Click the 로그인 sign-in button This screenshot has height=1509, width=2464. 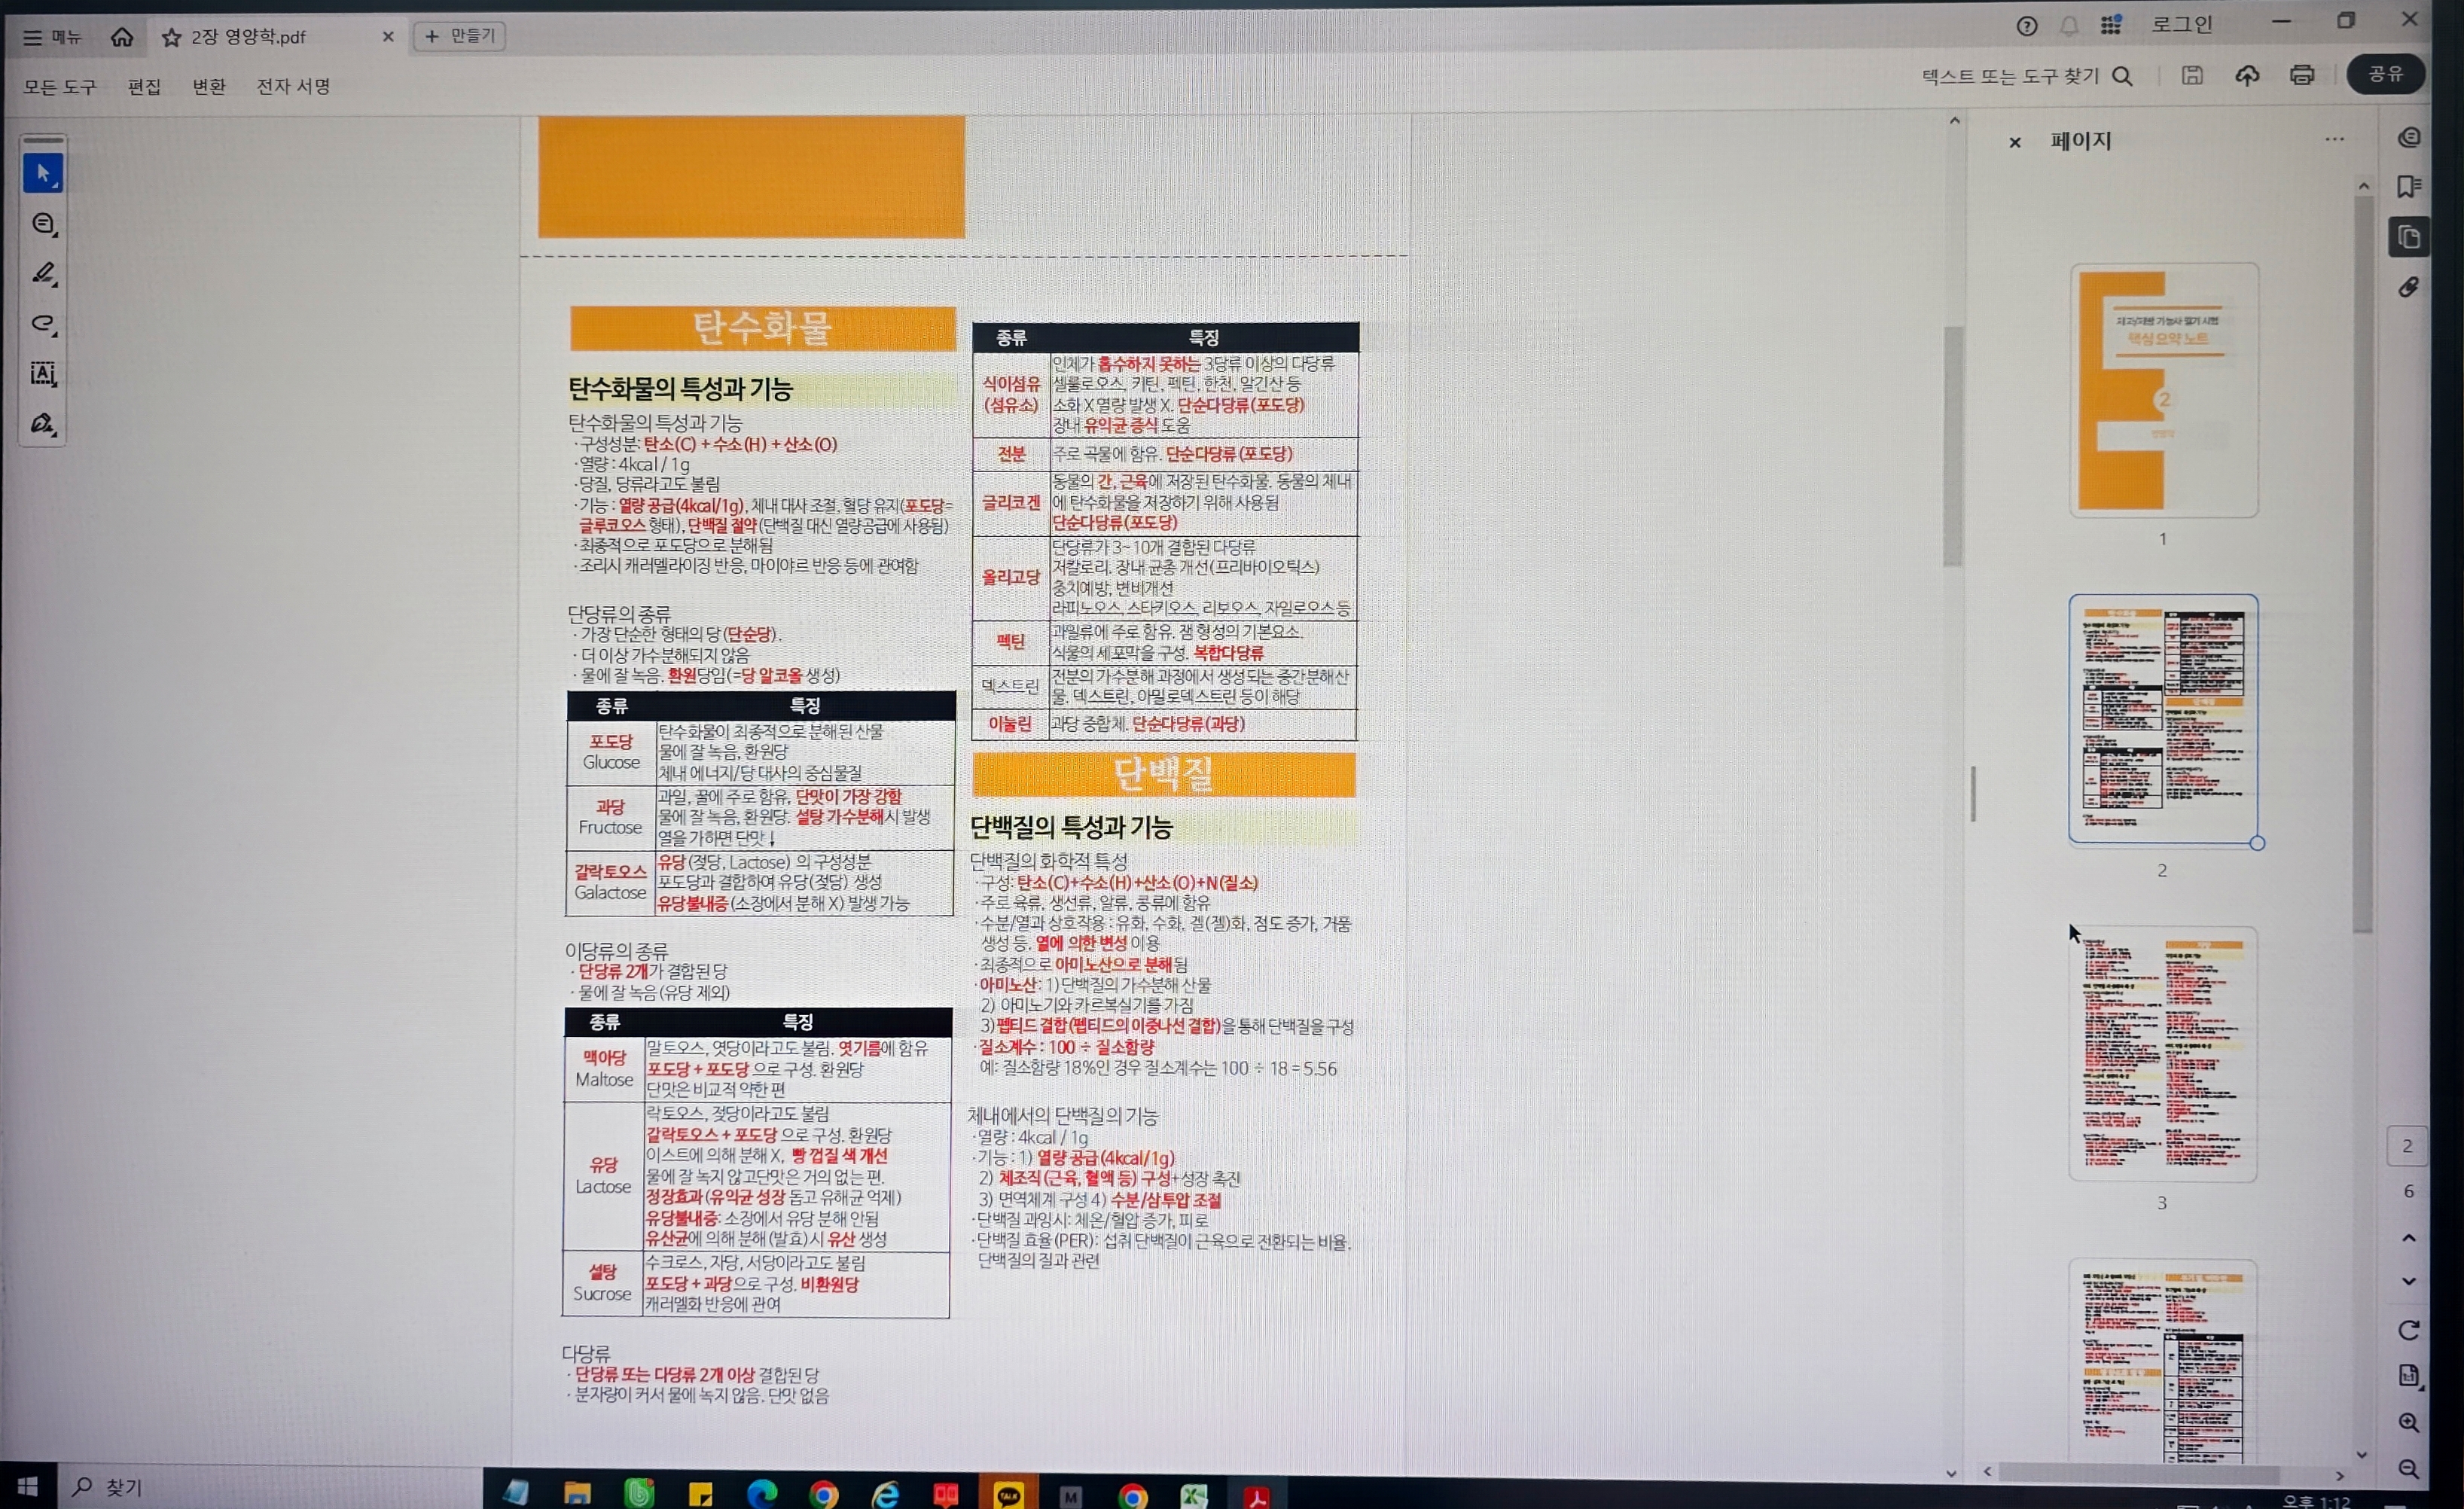tap(2182, 24)
